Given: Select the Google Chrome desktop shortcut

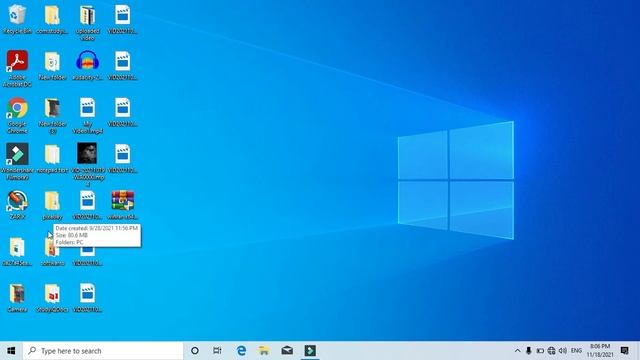Looking at the screenshot, I should point(17,115).
